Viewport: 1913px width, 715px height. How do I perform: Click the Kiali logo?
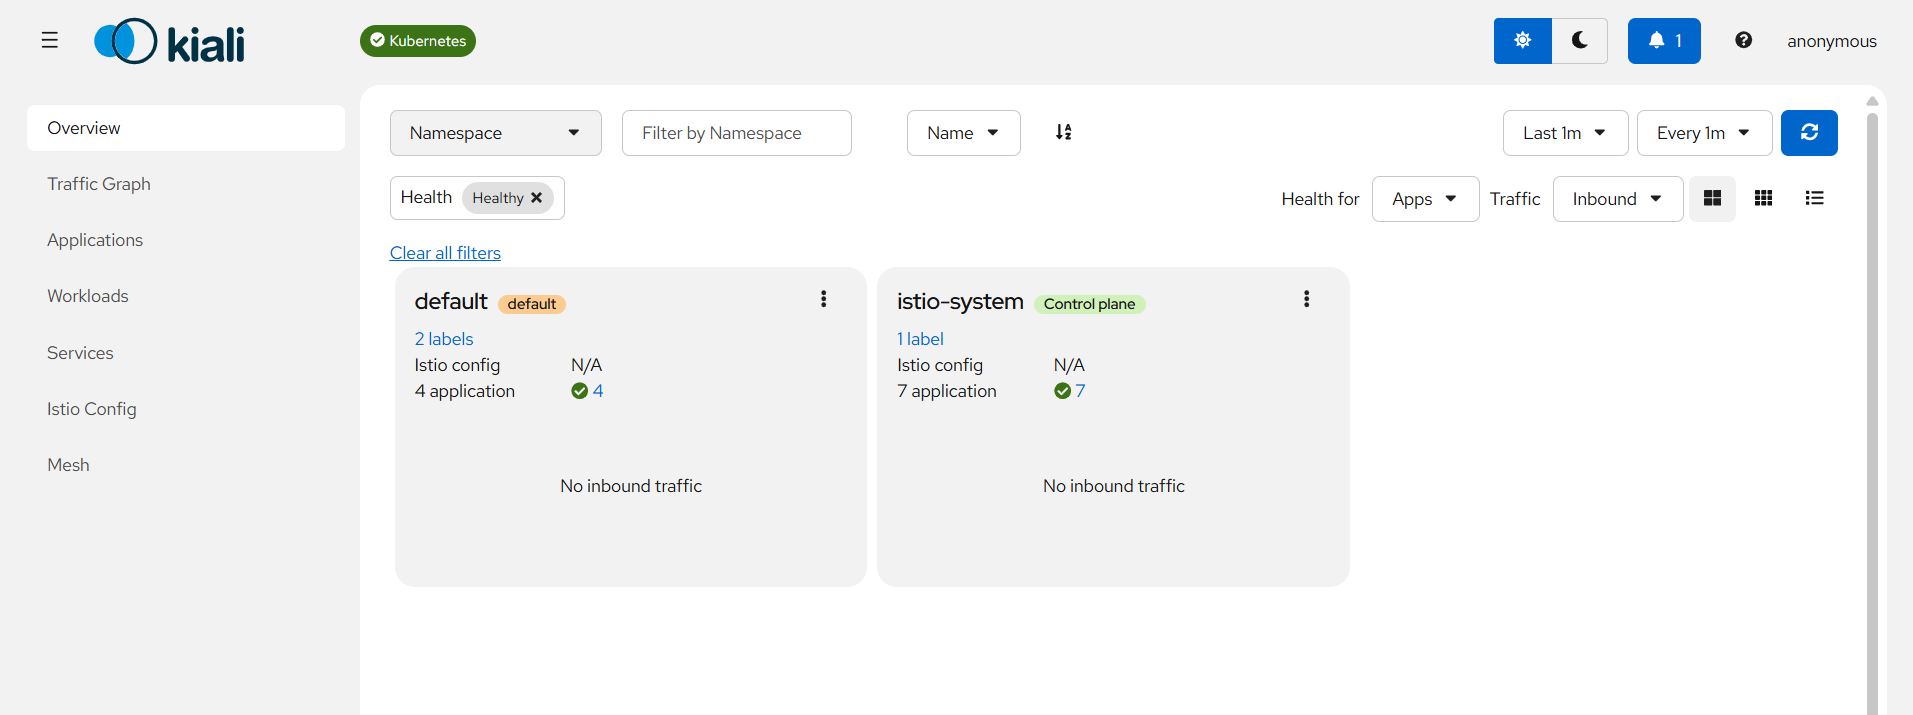169,41
